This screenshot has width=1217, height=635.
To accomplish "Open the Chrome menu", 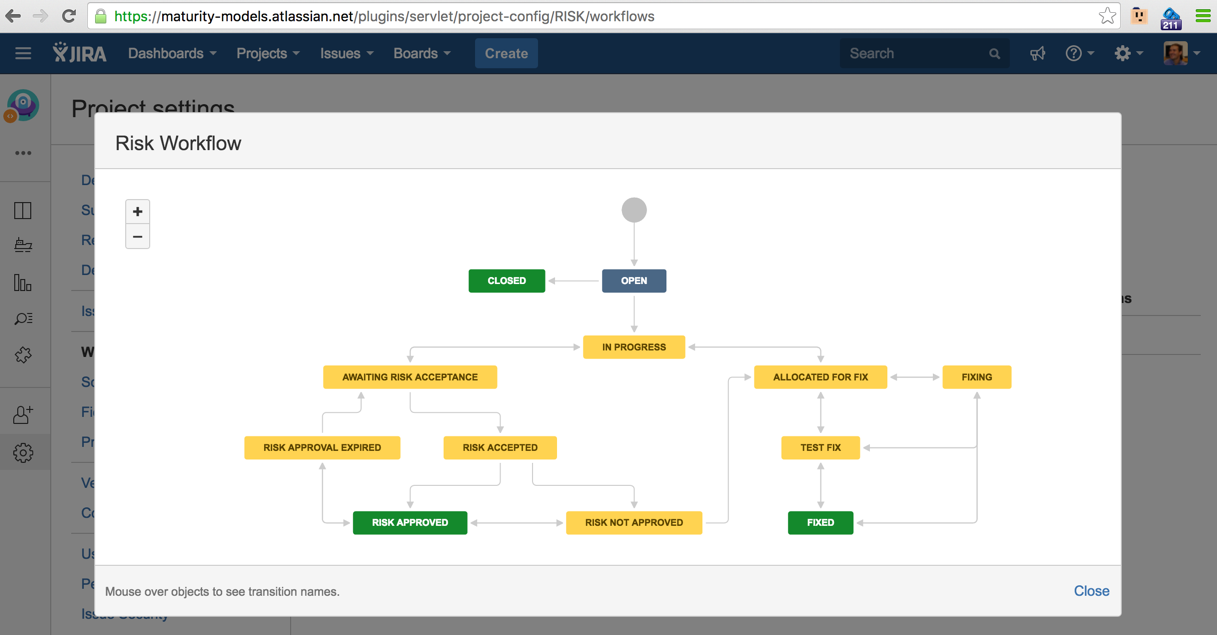I will (x=1203, y=16).
